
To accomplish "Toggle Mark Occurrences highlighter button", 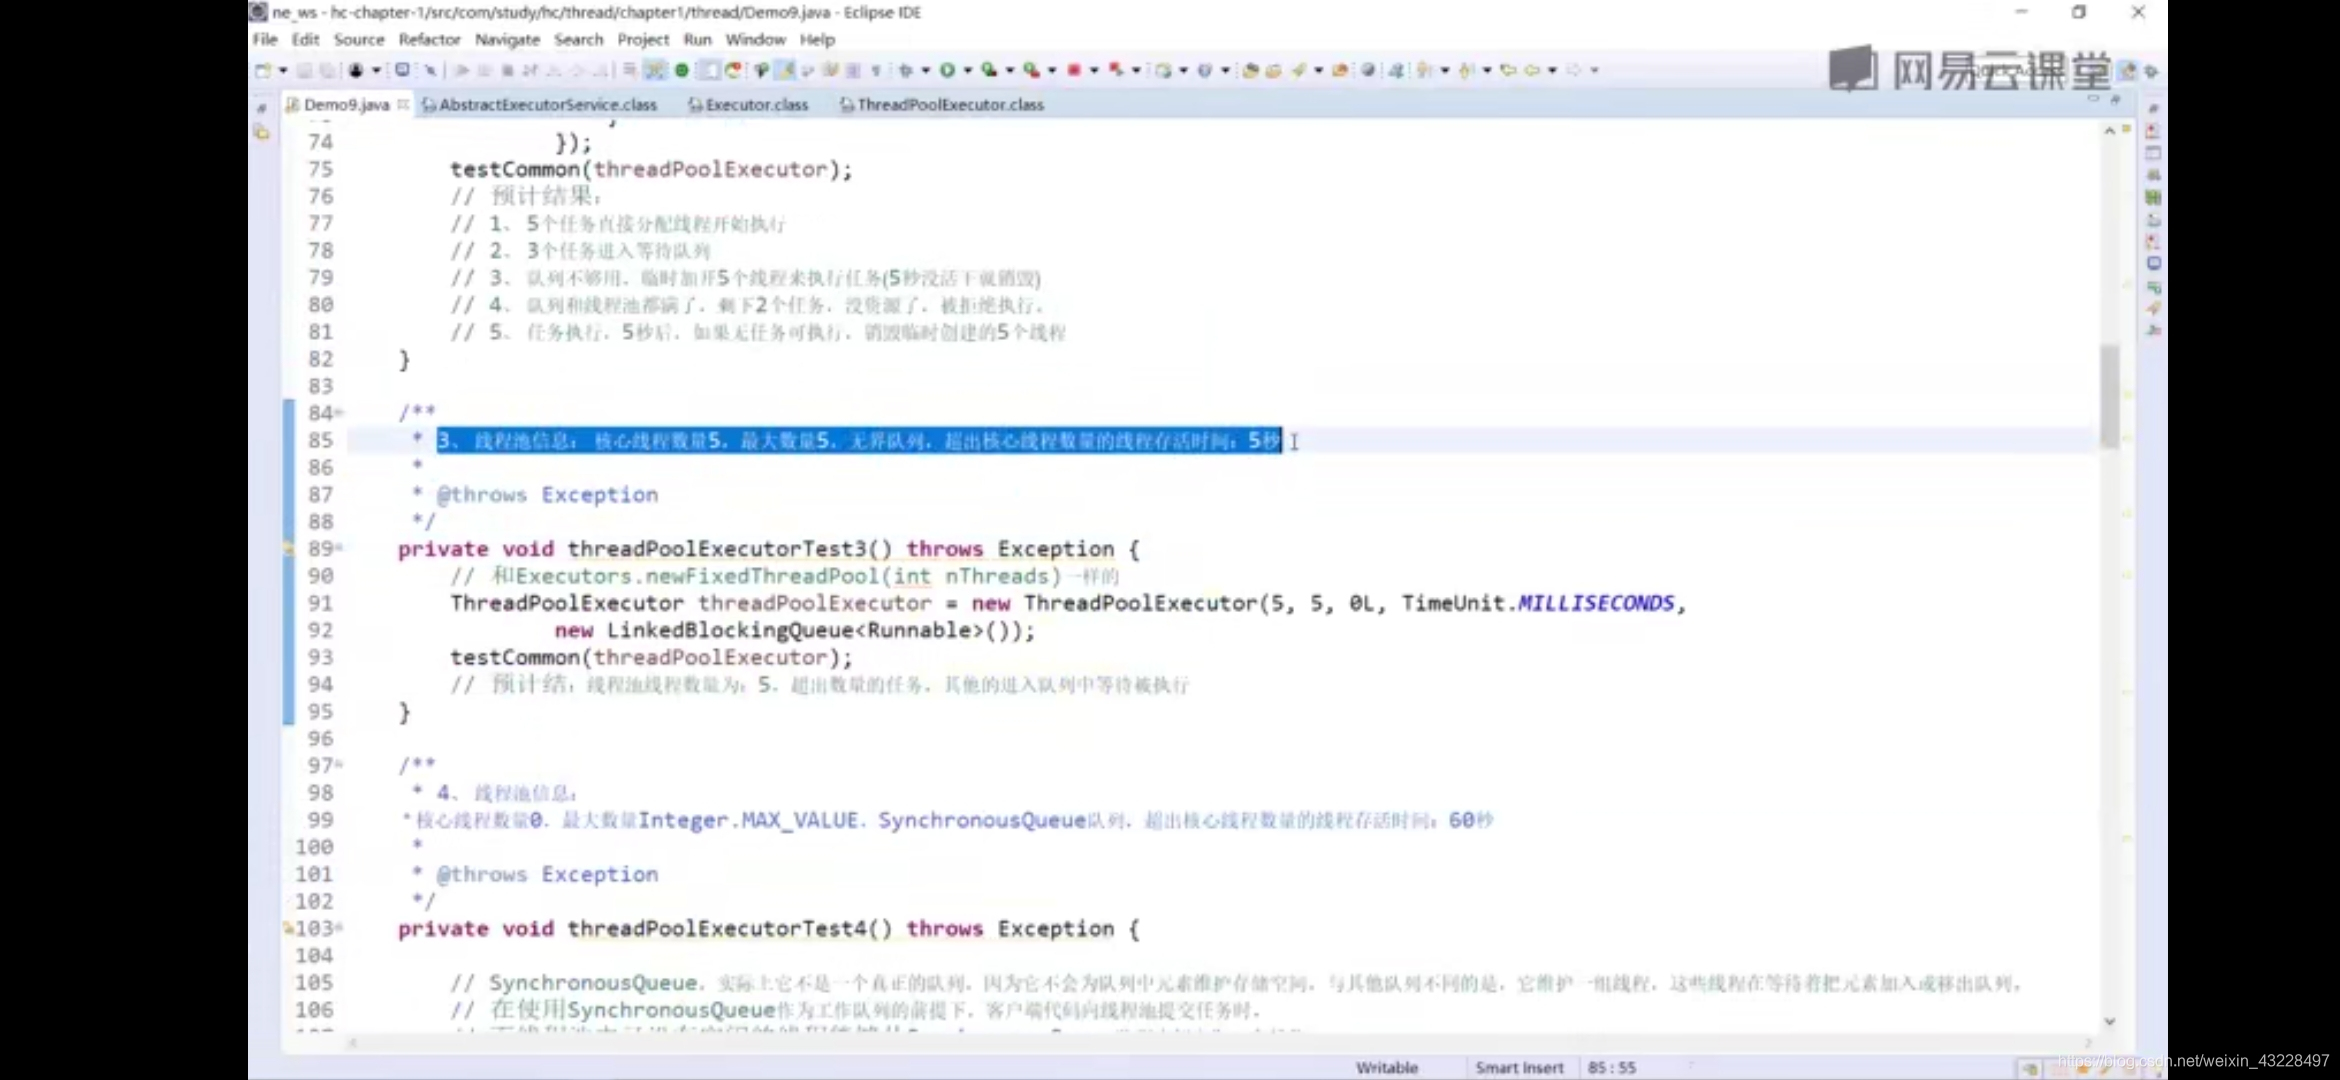I will (x=786, y=70).
